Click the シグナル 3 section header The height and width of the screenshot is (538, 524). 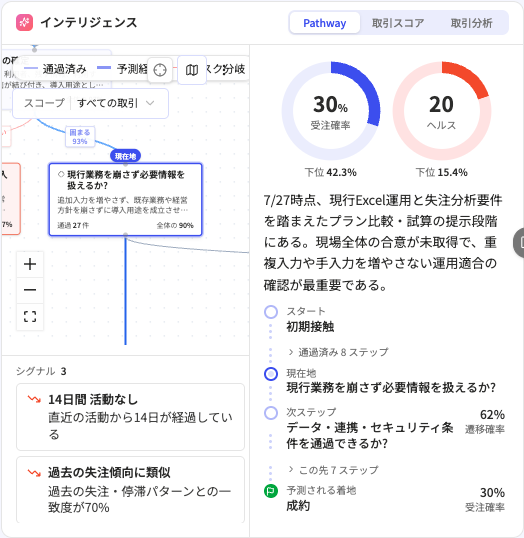click(x=41, y=371)
